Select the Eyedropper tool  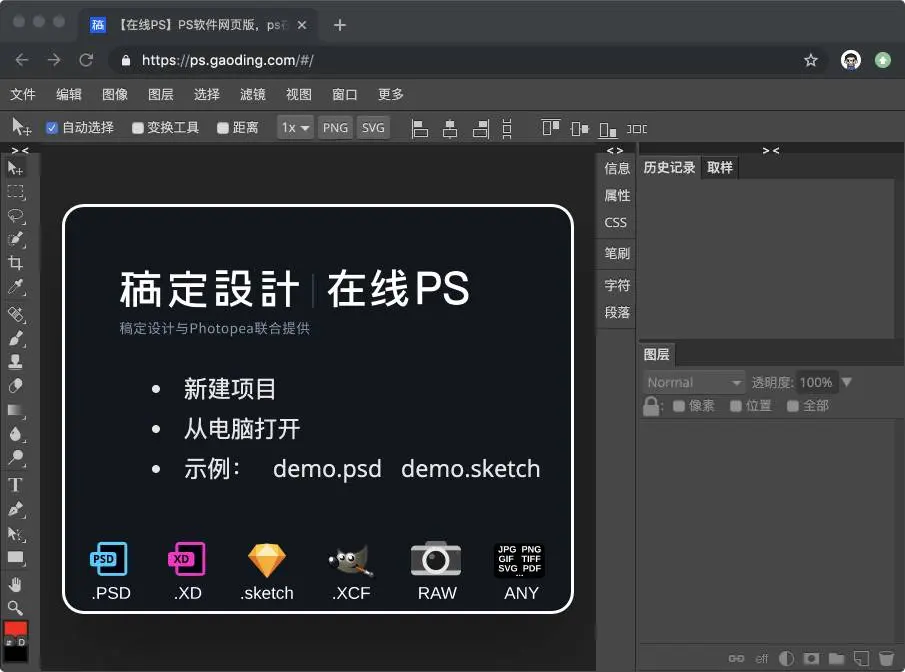tap(16, 288)
